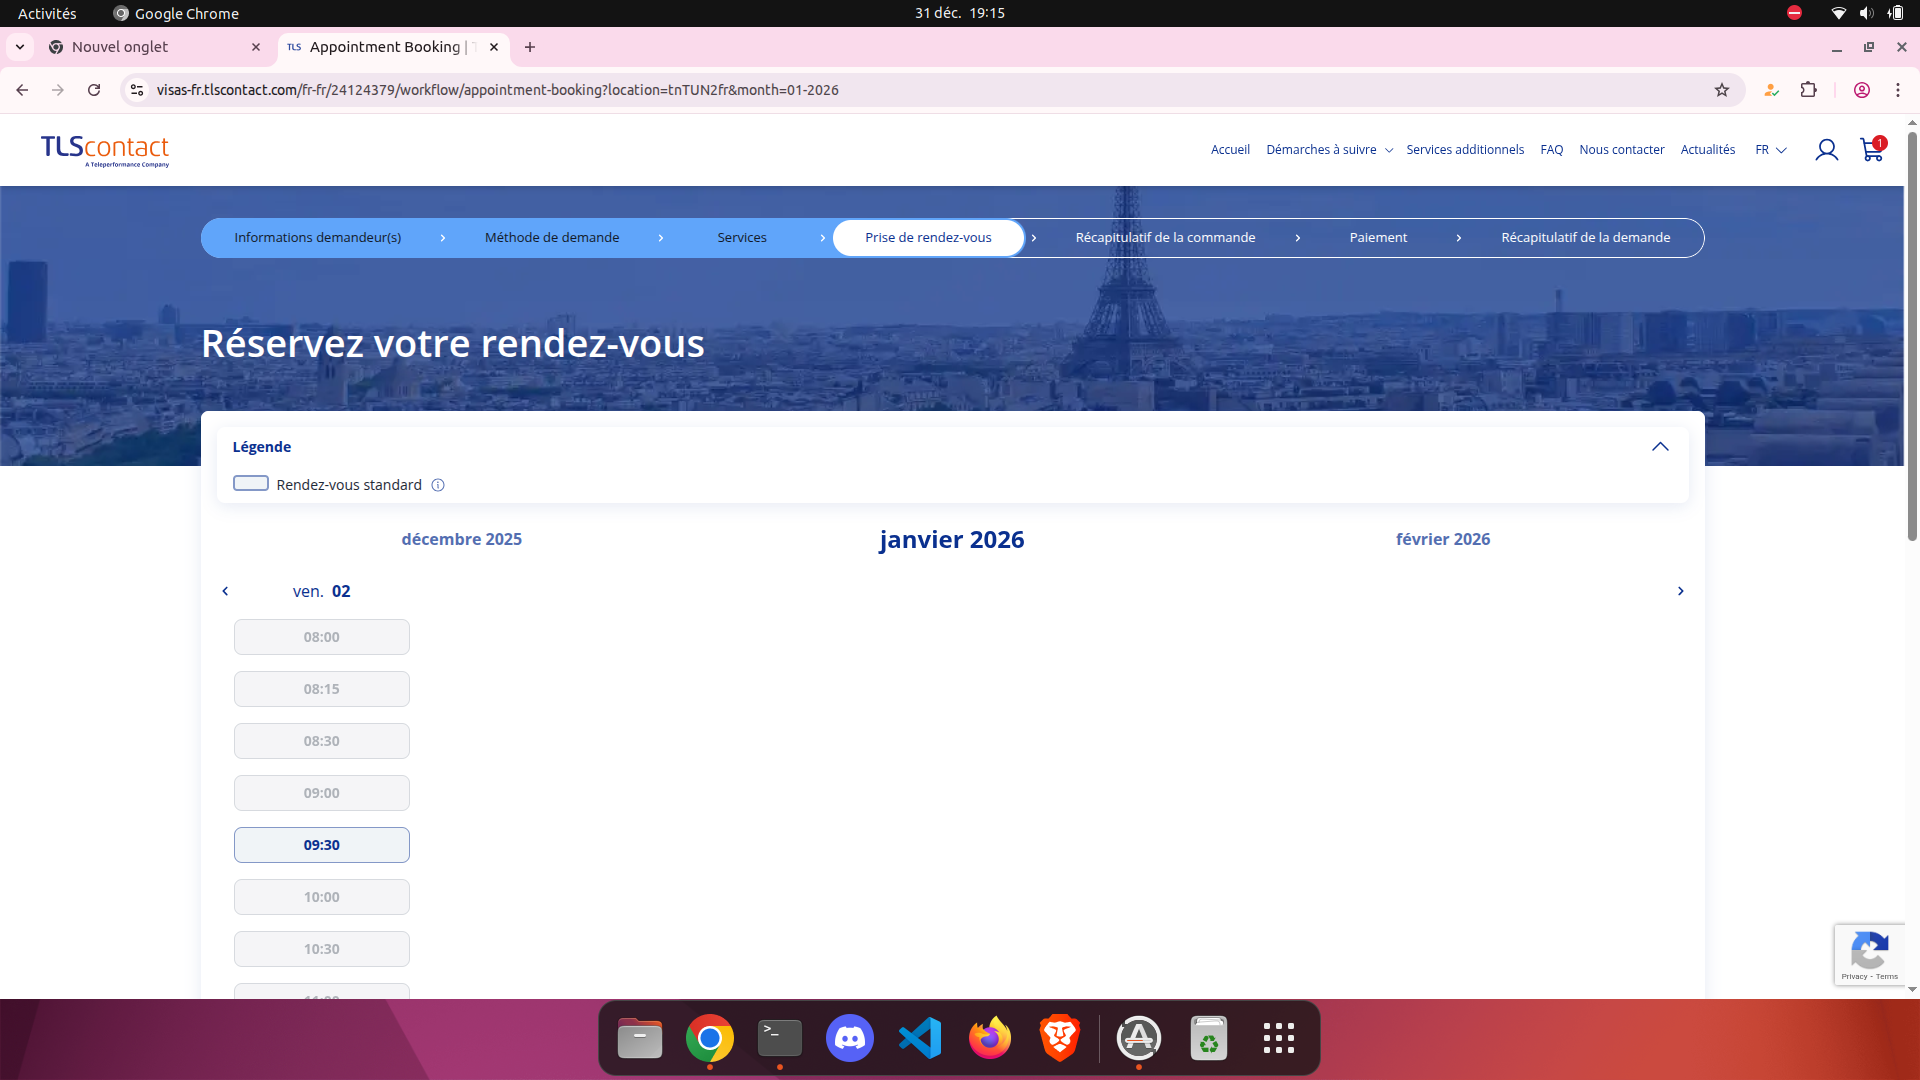
Task: Close the Nouvel onglet tab
Action: tap(256, 47)
